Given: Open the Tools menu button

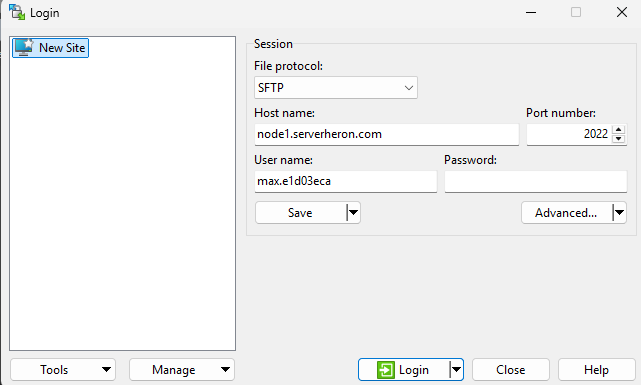Looking at the screenshot, I should (x=63, y=370).
